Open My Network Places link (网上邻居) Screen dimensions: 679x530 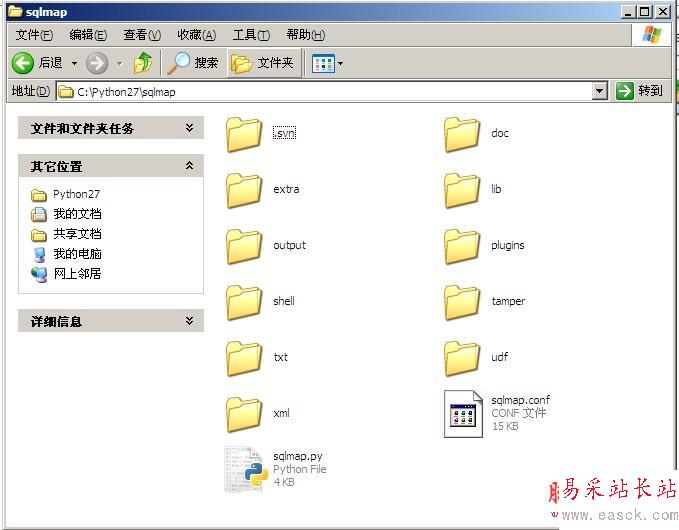pos(66,274)
